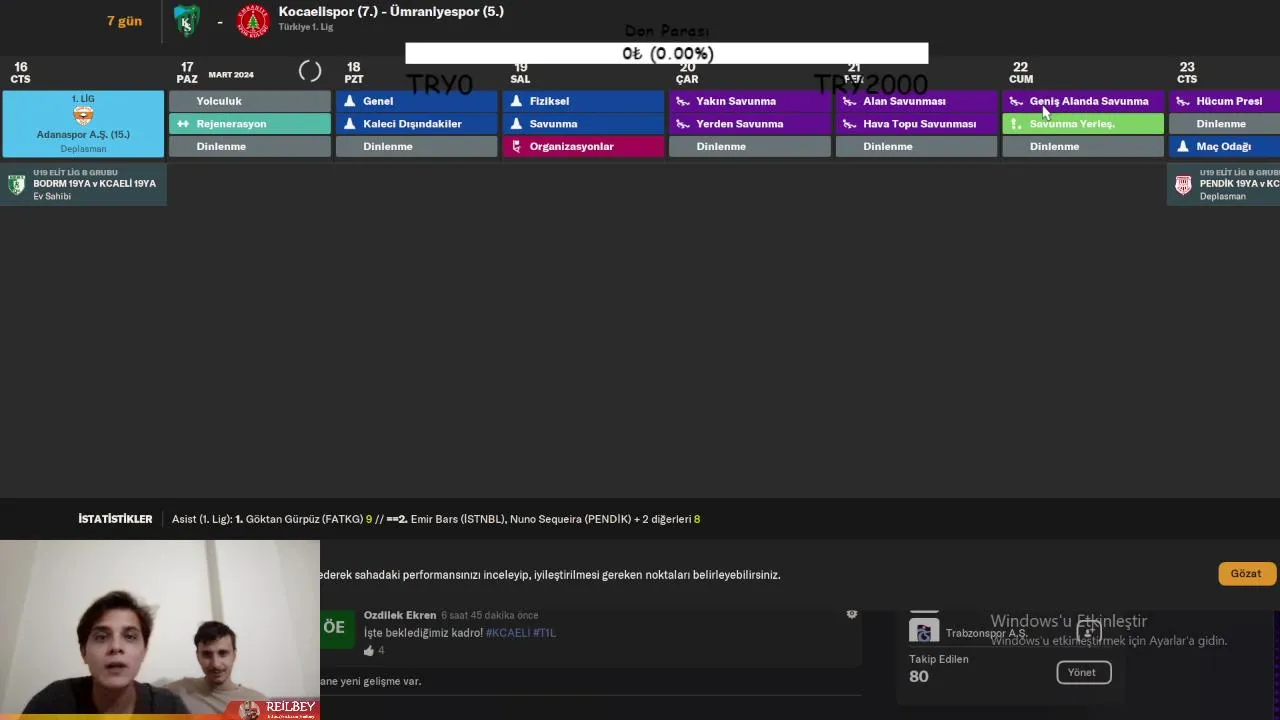Click the Maç Odağı cone icon

(1183, 146)
